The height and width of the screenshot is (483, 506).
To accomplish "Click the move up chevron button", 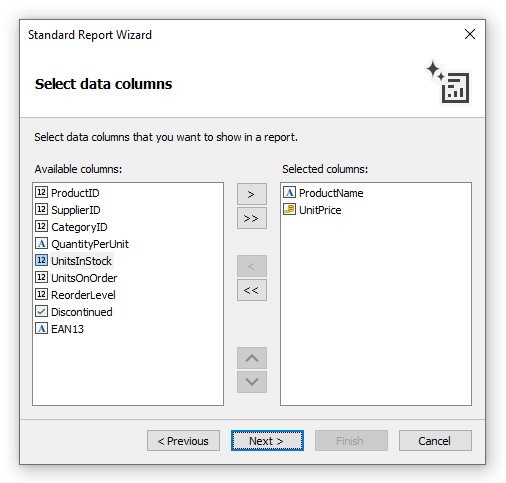I will (x=252, y=358).
